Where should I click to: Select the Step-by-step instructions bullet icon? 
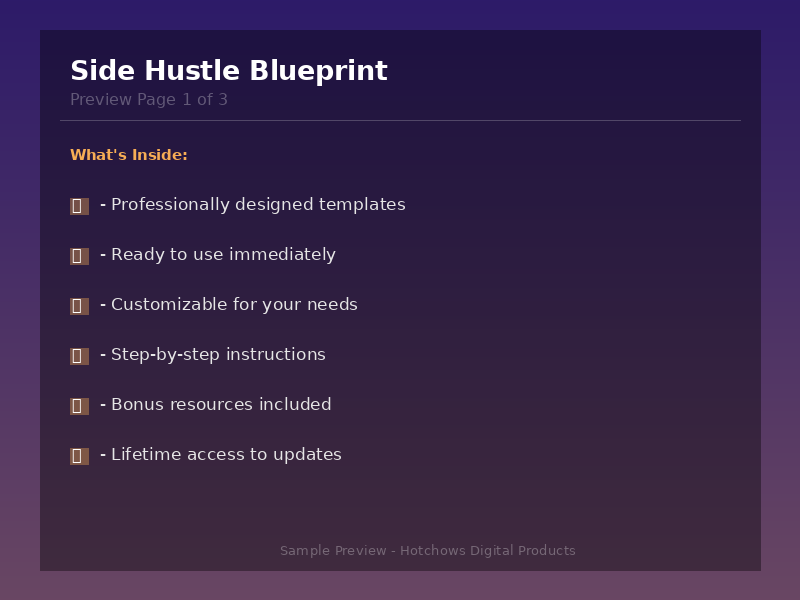pyautogui.click(x=79, y=356)
